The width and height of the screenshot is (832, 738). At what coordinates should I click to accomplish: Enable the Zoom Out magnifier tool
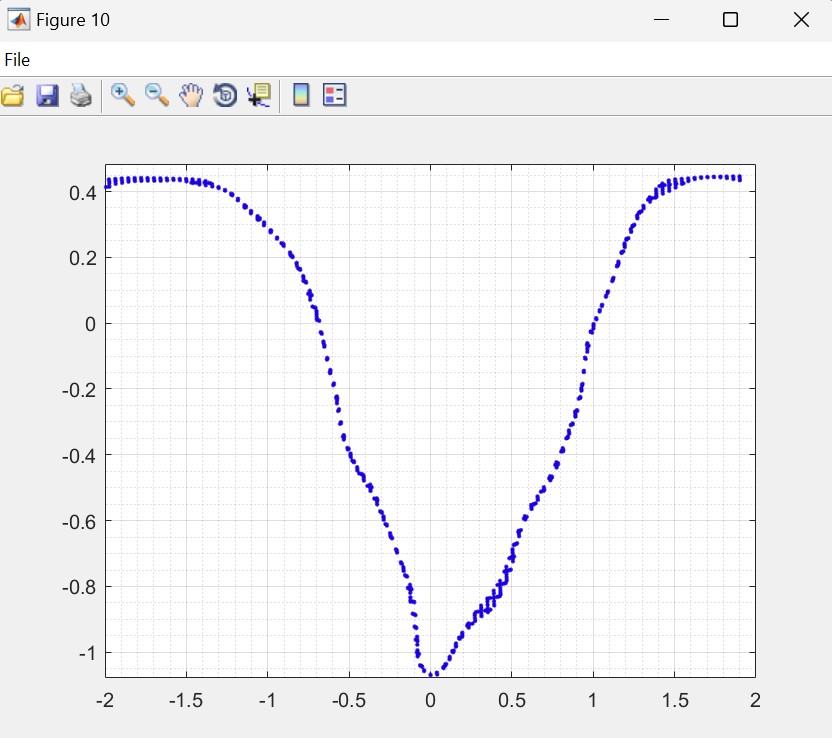click(x=157, y=96)
